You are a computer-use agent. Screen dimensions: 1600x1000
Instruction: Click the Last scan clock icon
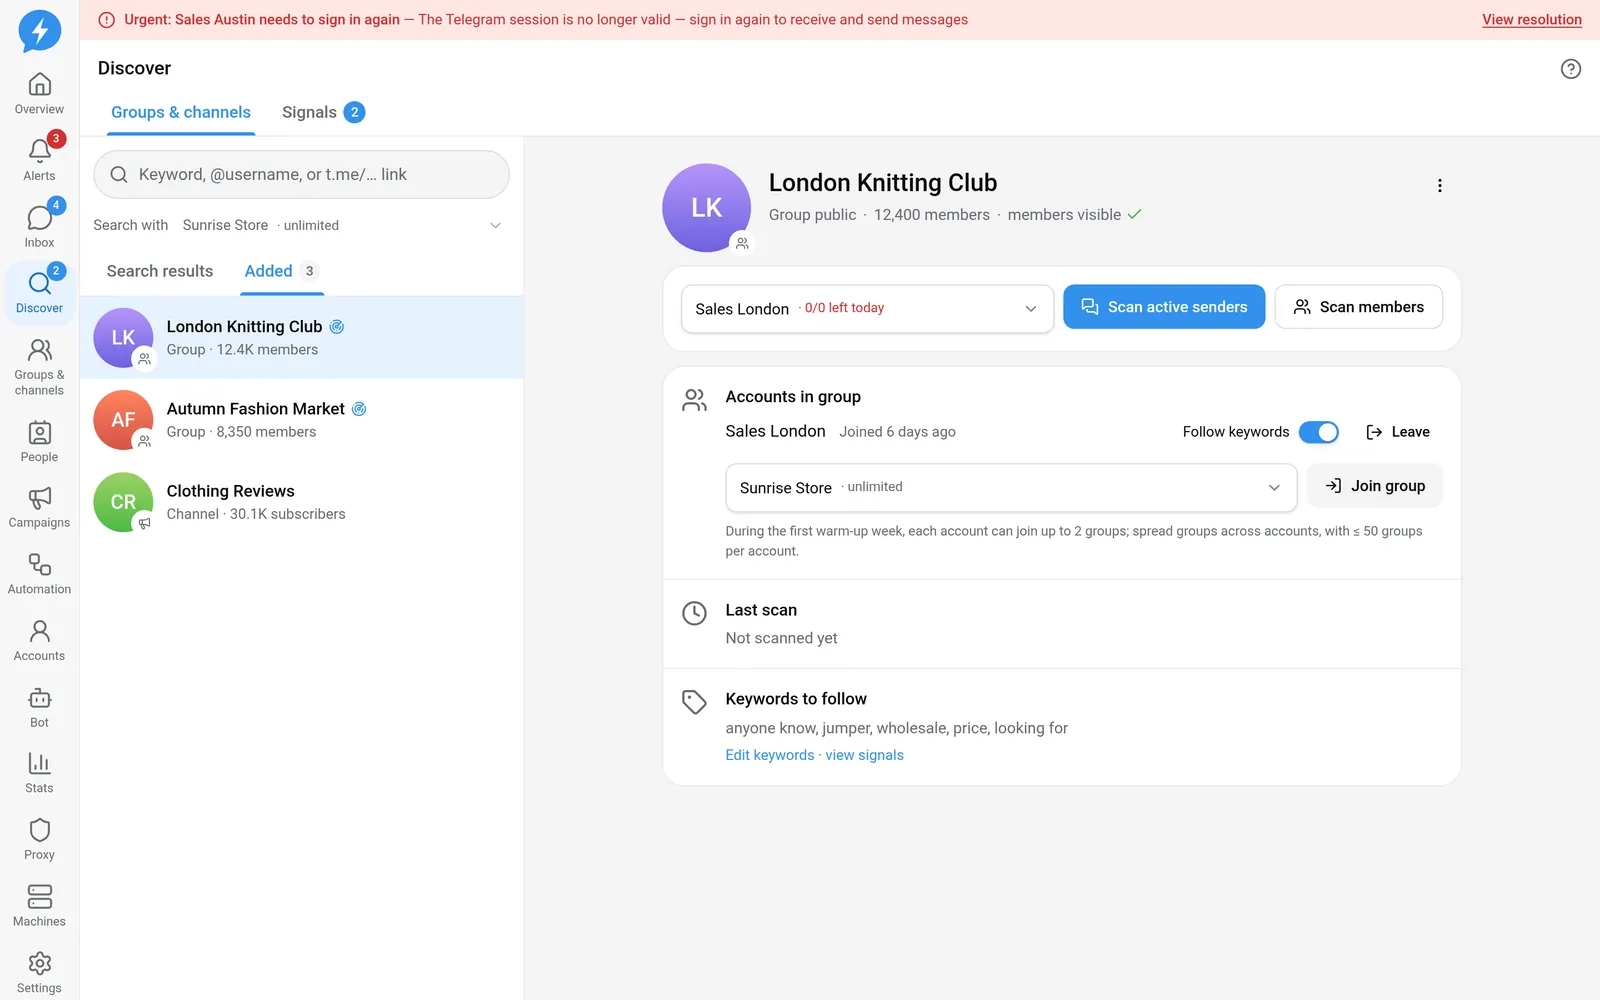(x=694, y=613)
